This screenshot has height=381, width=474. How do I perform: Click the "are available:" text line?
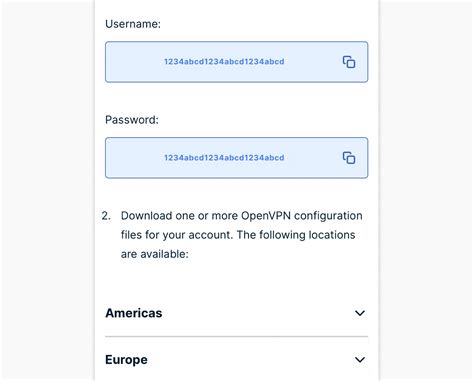[x=155, y=254]
